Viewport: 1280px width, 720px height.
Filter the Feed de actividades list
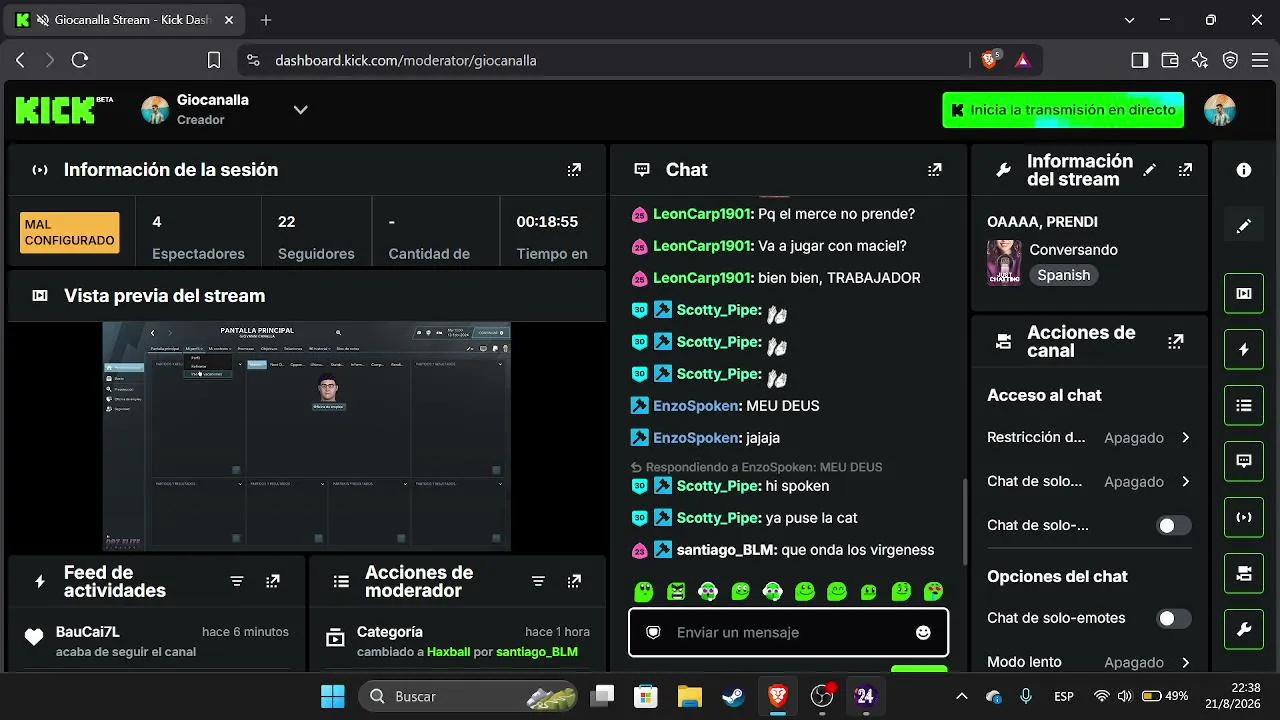[237, 581]
